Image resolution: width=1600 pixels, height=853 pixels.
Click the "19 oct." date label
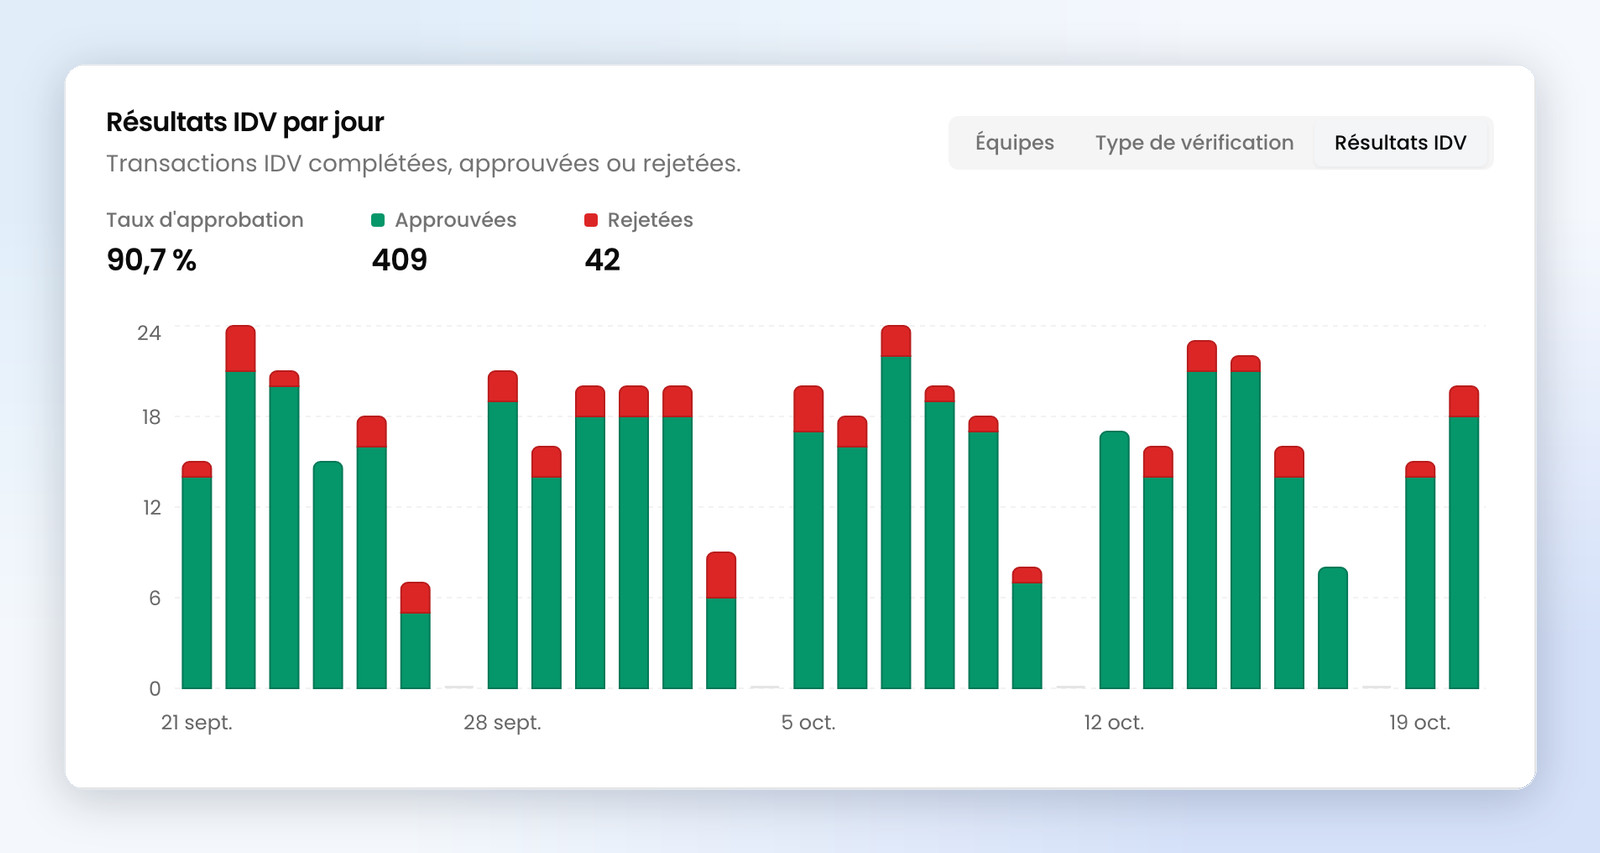(1420, 722)
